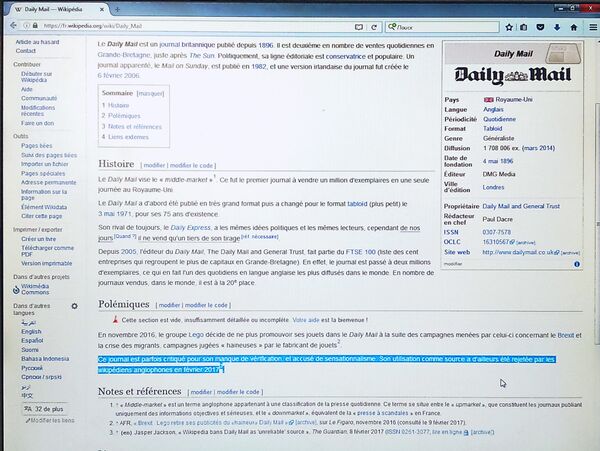
Task: Open the ISSN 0307-7578 link
Action: 496,232
